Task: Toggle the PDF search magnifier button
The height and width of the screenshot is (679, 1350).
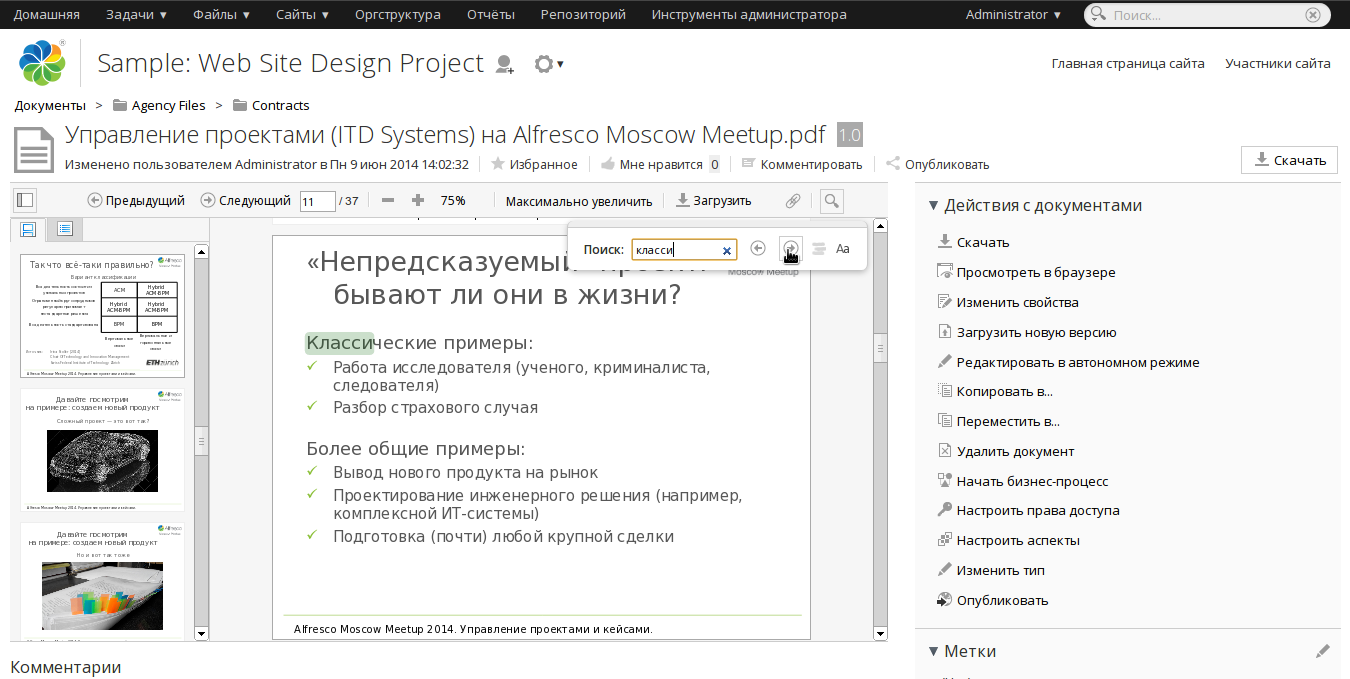Action: tap(831, 201)
